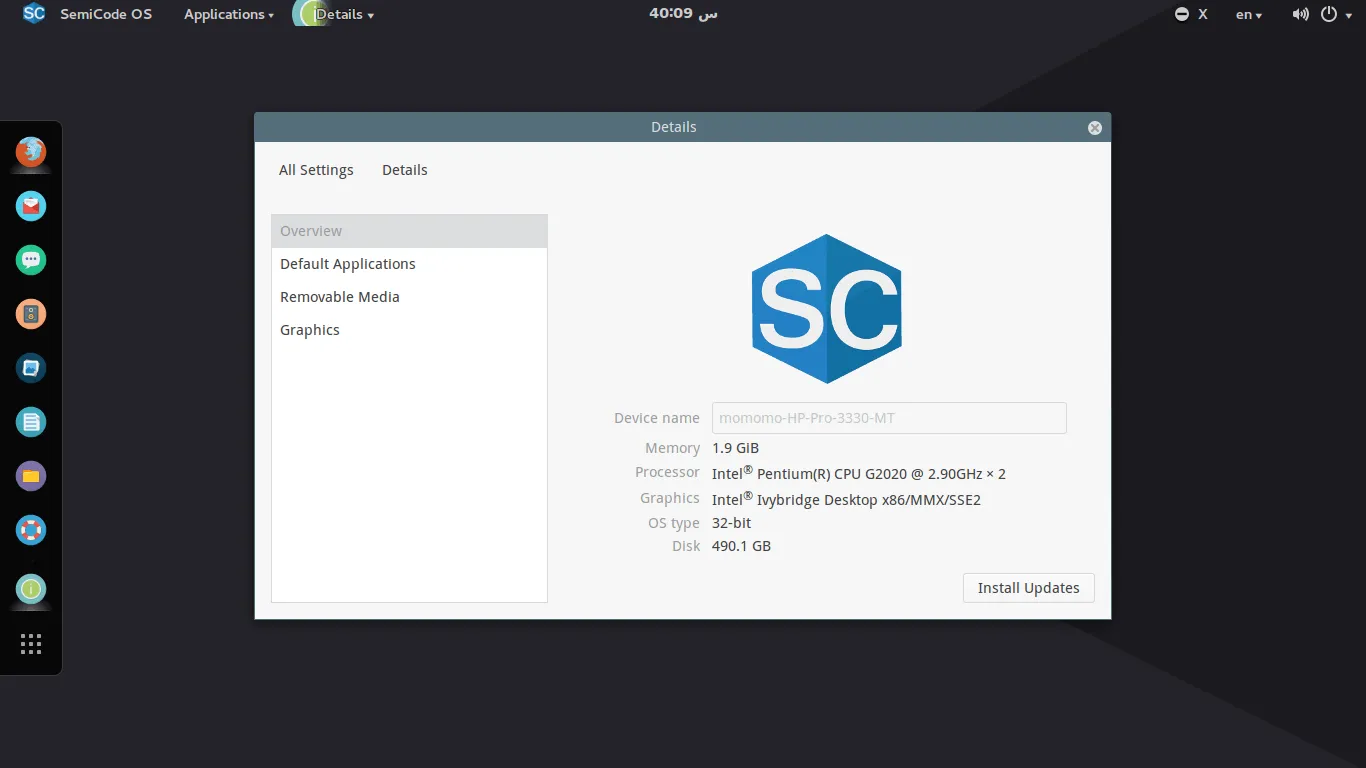Switch to the All Settings tab

316,170
